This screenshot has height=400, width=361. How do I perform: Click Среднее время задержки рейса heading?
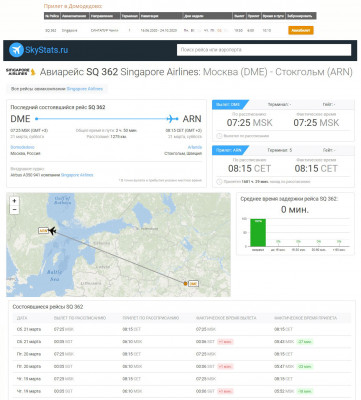pyautogui.click(x=289, y=199)
